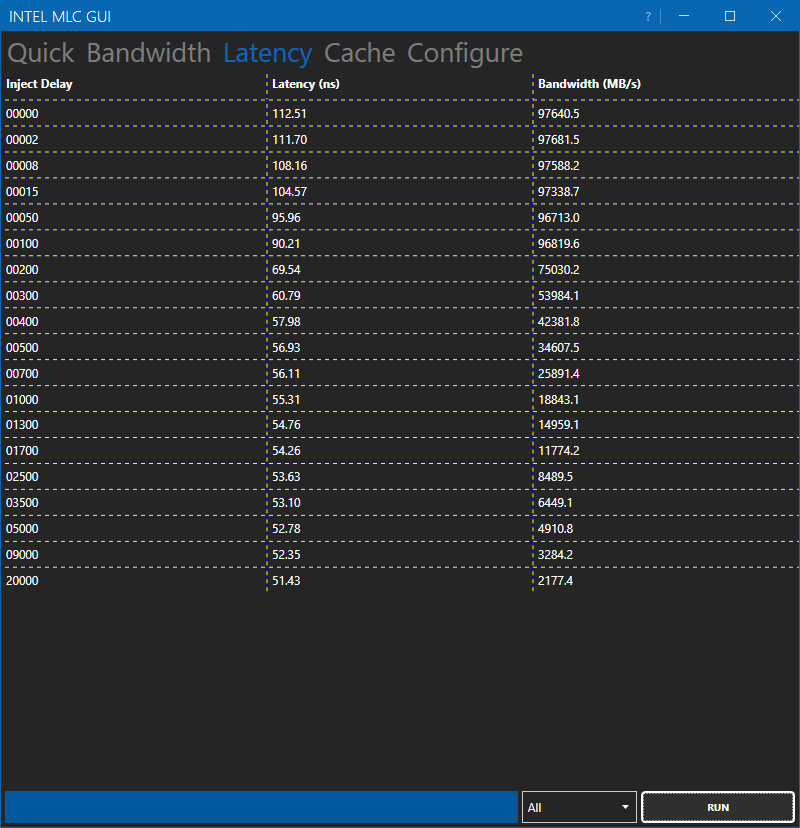Viewport: 800px width, 828px height.
Task: Select latency value 112.51
Action: (x=289, y=114)
